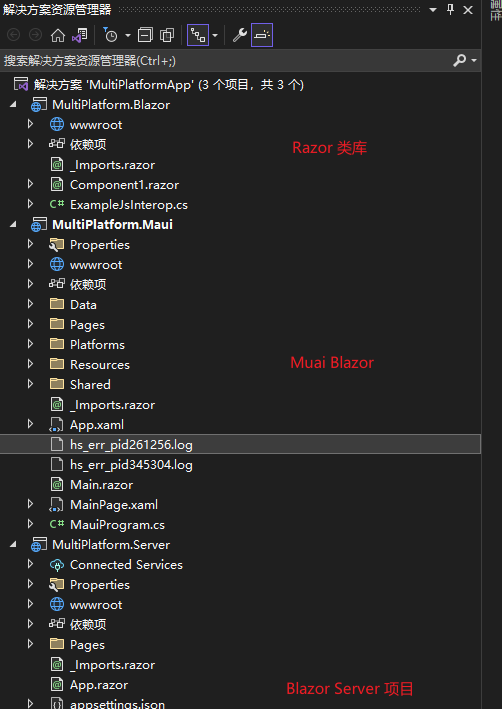Select the Resources folder
This screenshot has height=709, width=502.
[99, 364]
